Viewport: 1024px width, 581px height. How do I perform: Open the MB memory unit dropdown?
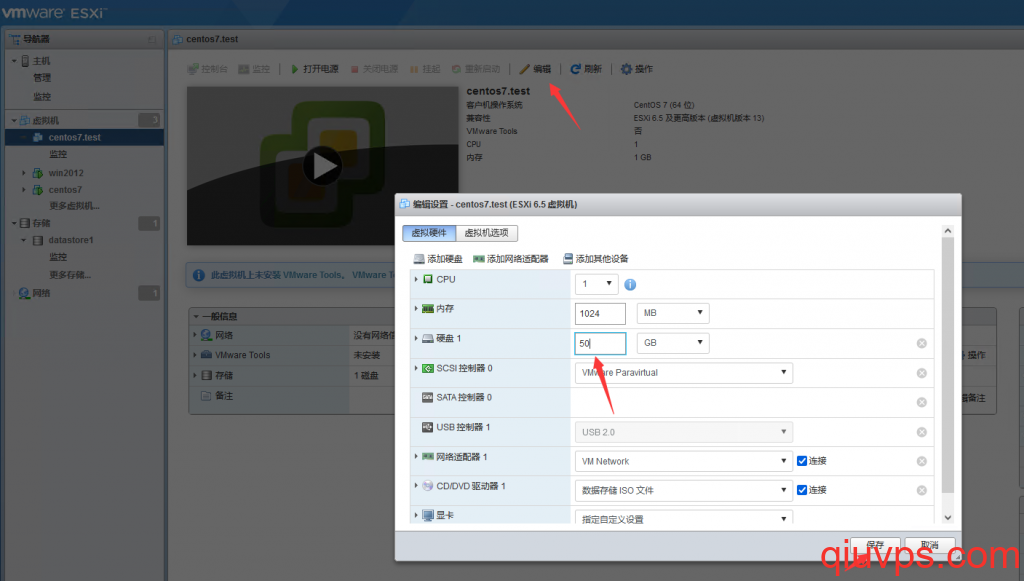point(673,313)
